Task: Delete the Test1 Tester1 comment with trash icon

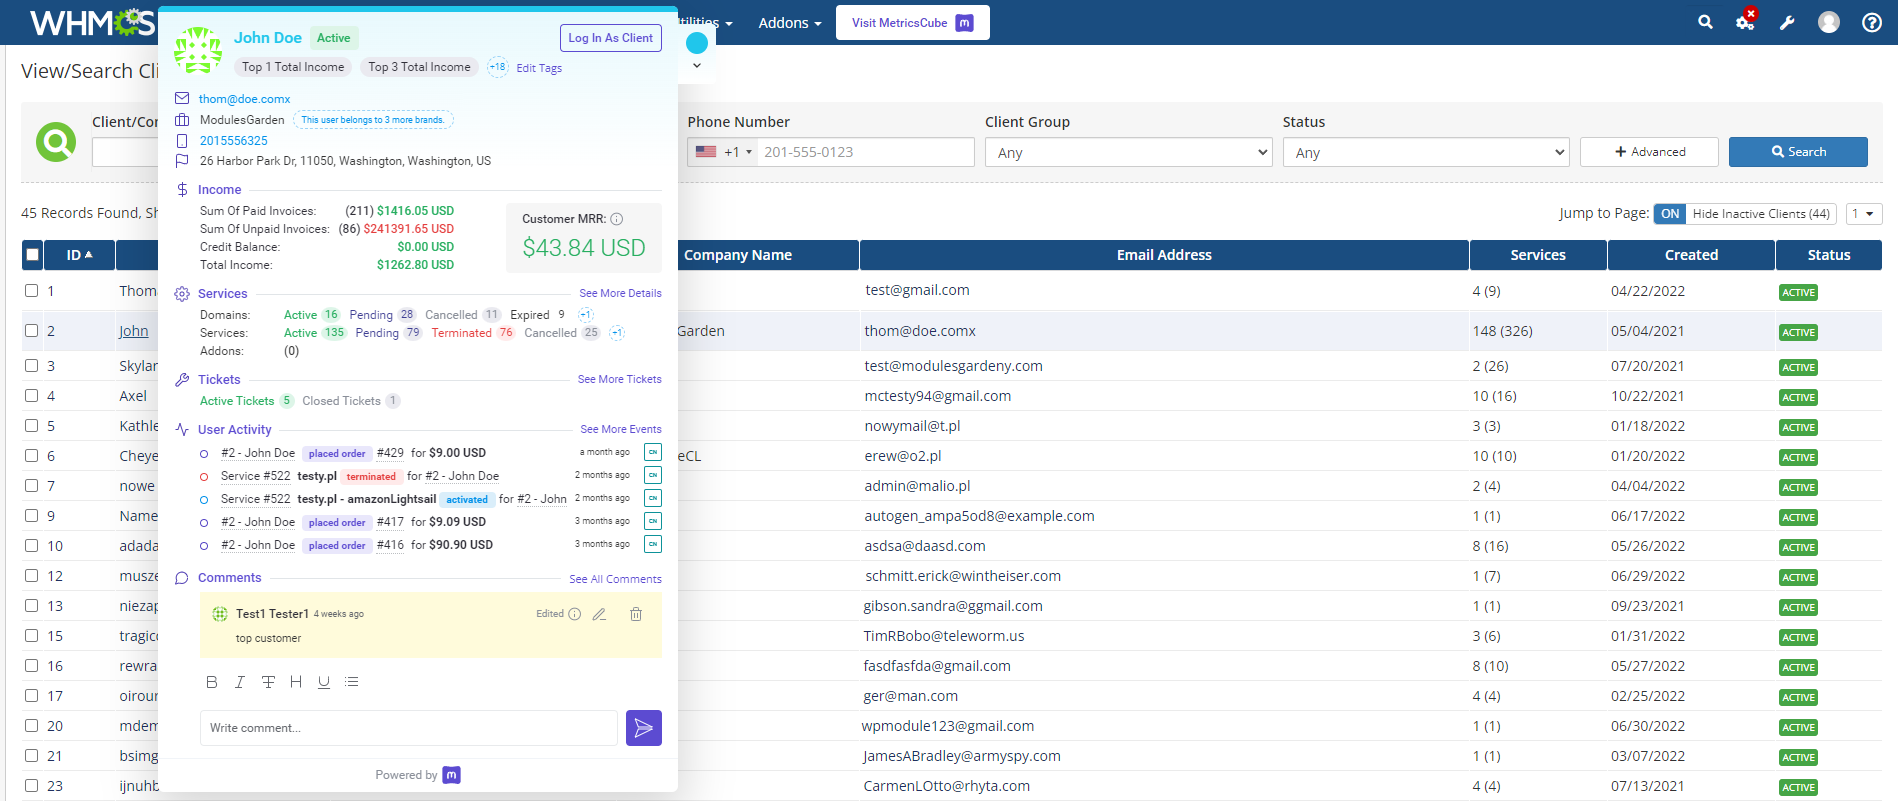Action: (636, 614)
